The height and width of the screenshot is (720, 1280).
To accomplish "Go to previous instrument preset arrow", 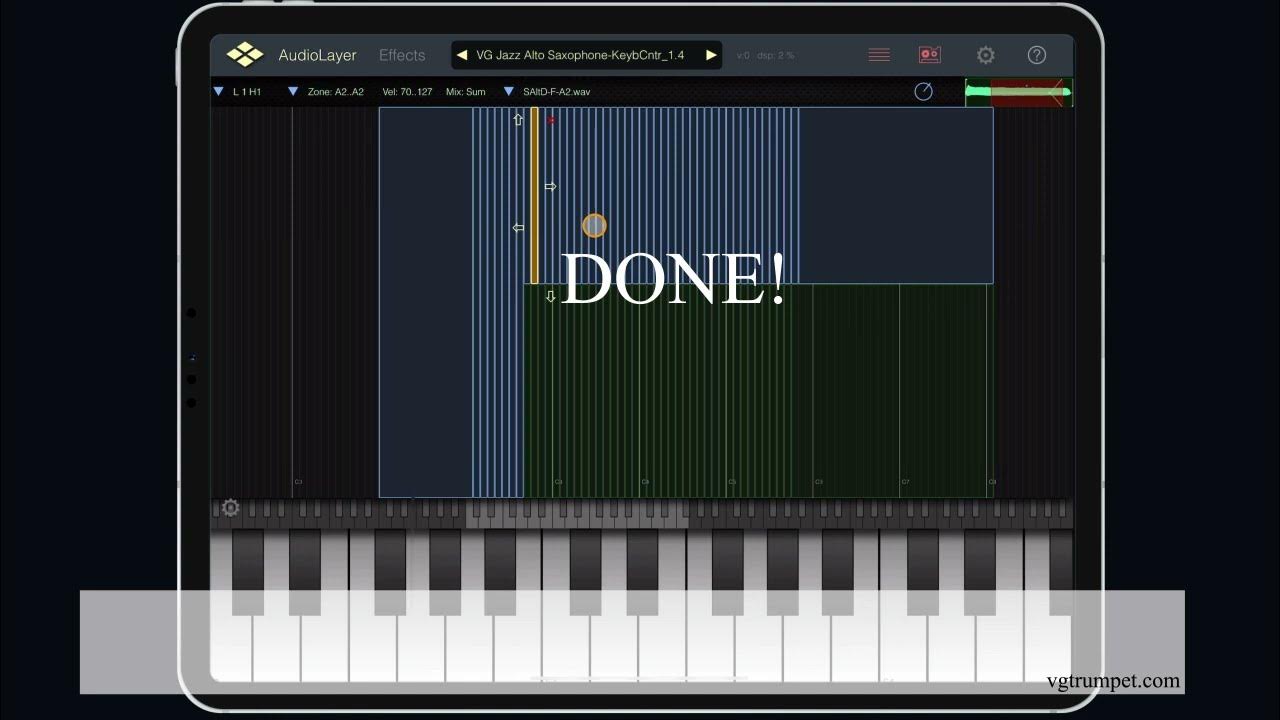I will tap(462, 55).
